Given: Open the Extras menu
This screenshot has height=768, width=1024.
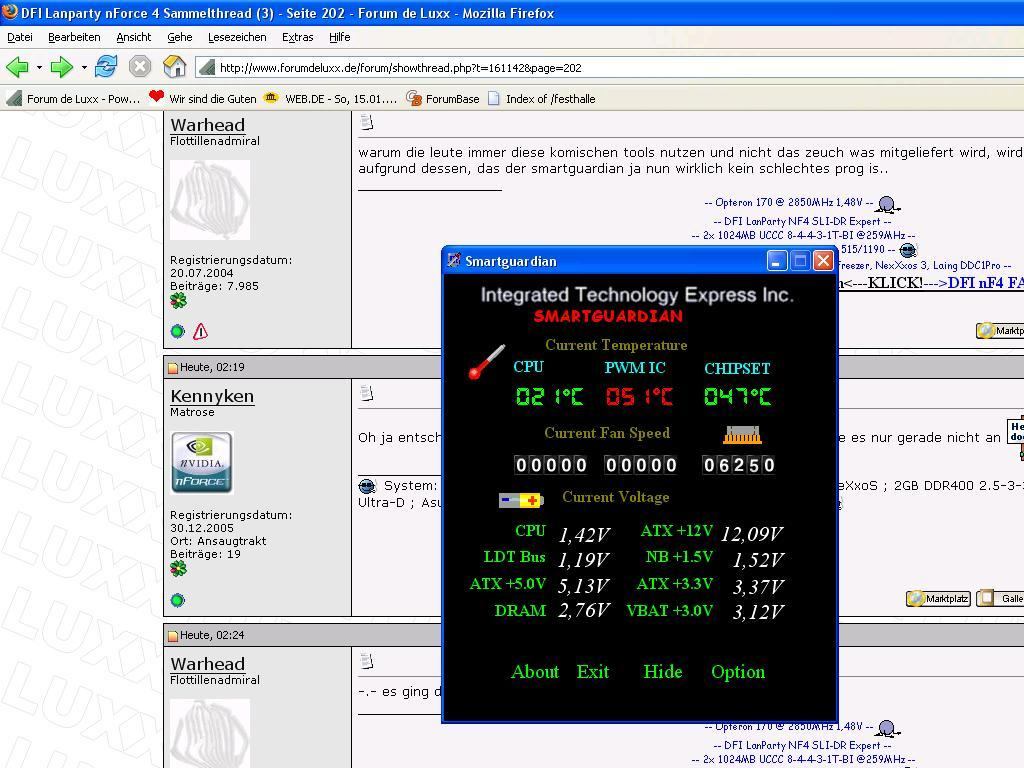Looking at the screenshot, I should tap(298, 37).
